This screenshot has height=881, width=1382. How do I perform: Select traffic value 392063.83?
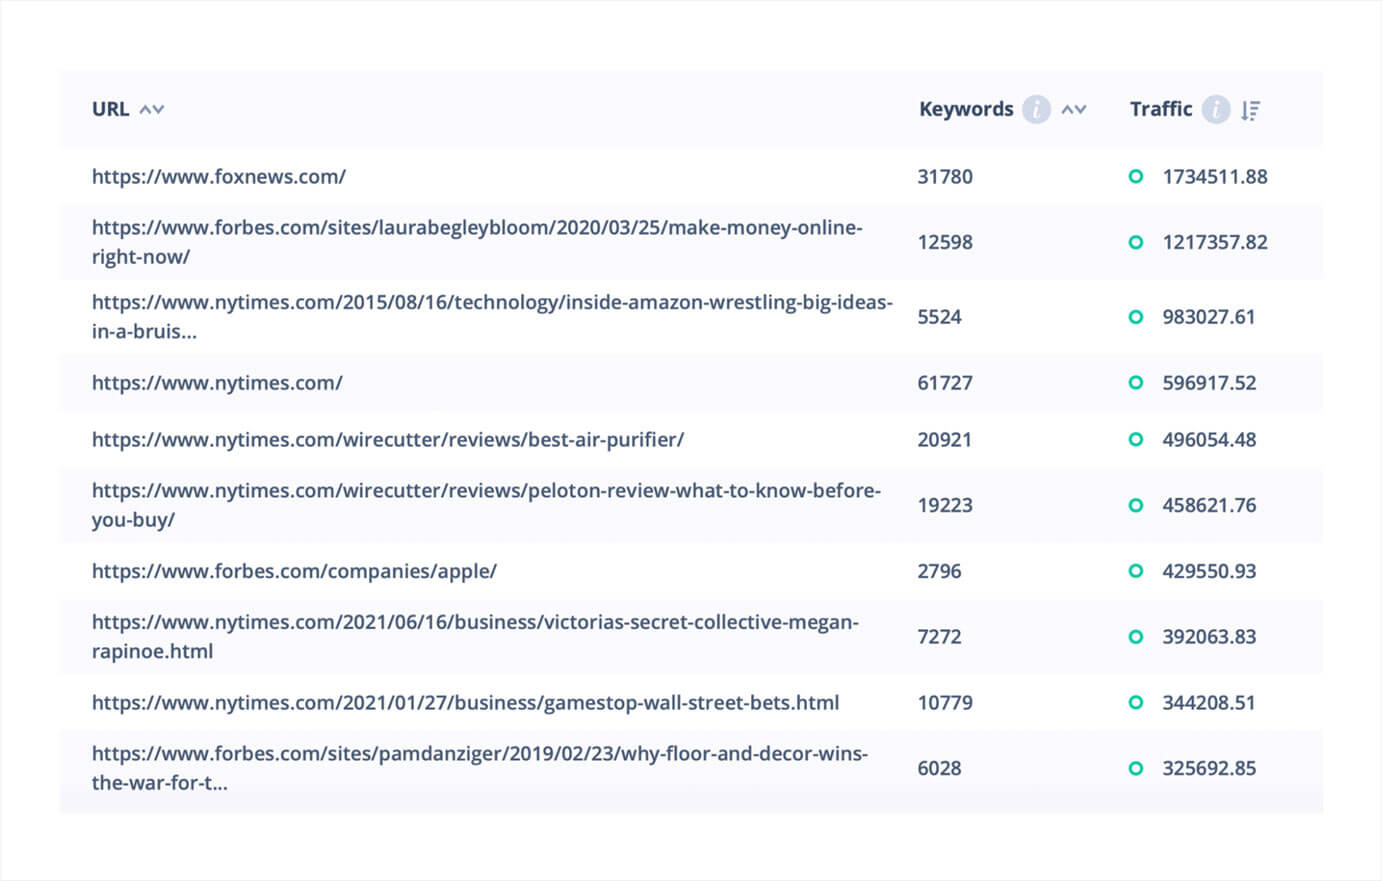click(x=1209, y=637)
